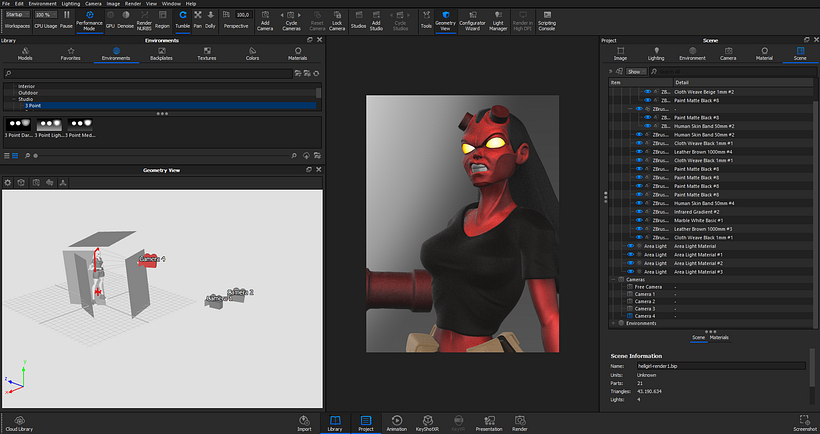Image resolution: width=820 pixels, height=434 pixels.
Task: Click the Add Camera toolbar button
Action: (265, 20)
